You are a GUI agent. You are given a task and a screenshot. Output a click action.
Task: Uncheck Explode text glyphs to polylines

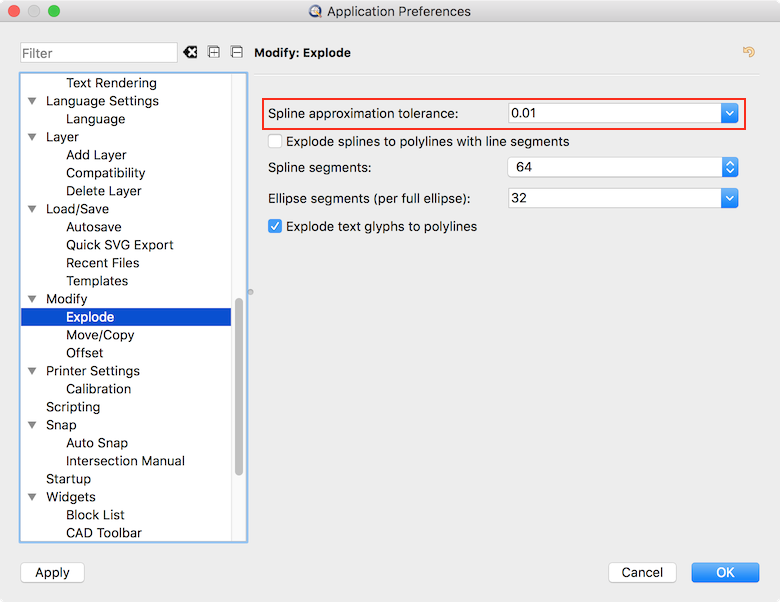pos(275,226)
